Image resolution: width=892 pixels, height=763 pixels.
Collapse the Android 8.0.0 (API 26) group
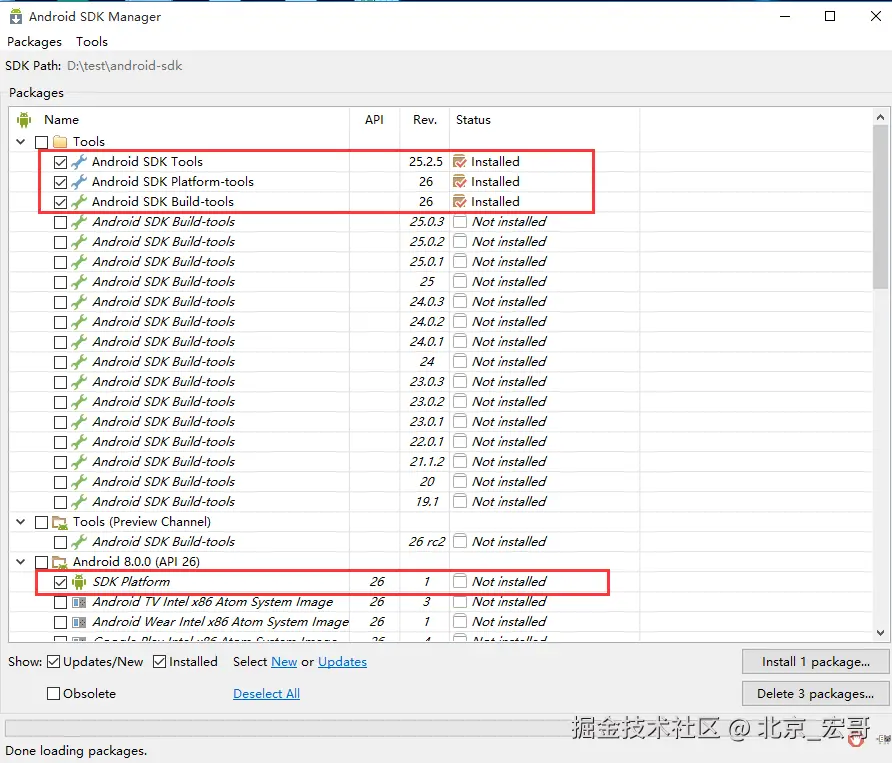point(21,562)
